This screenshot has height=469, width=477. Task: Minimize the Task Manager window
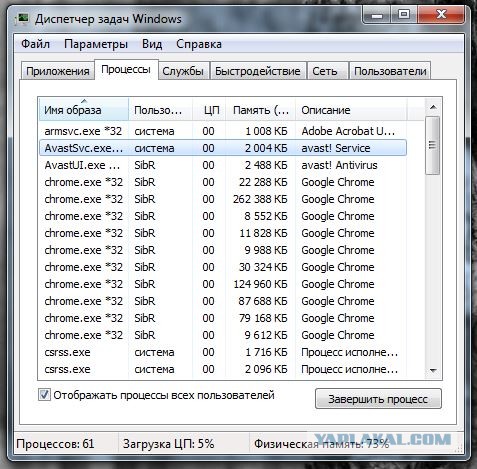pos(377,15)
